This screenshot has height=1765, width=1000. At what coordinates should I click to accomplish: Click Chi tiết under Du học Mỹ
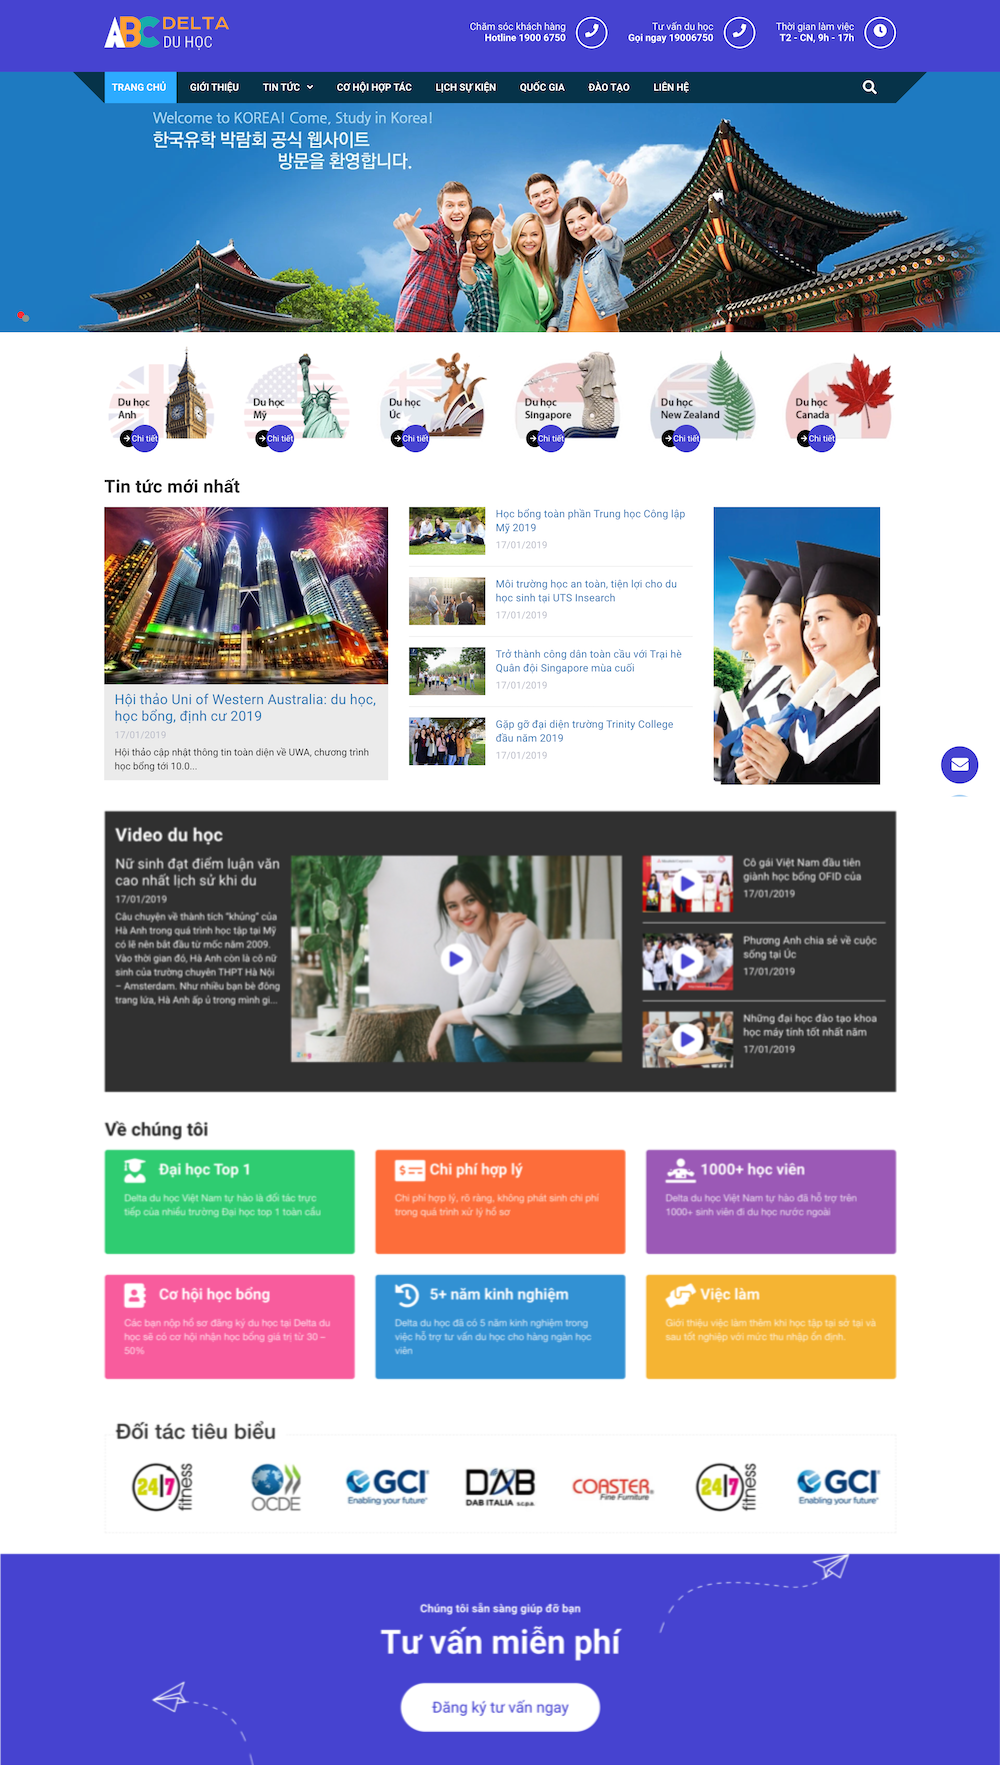(275, 438)
